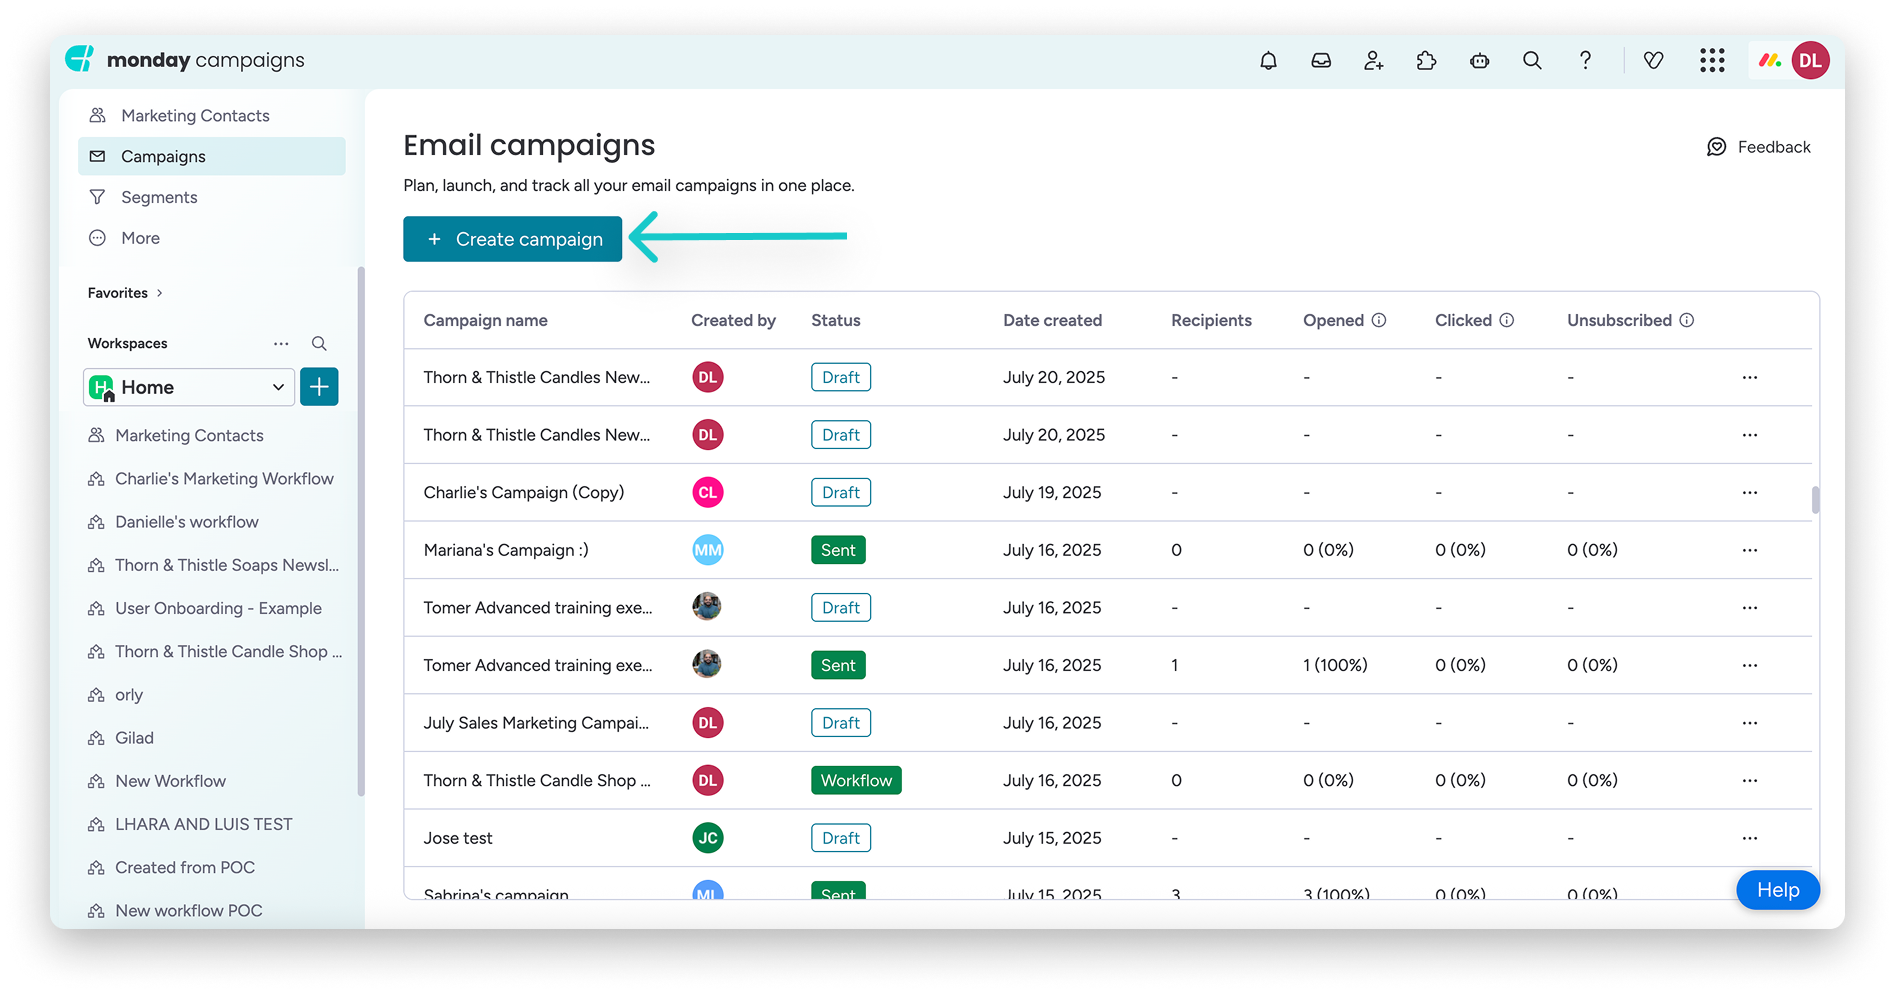
Task: Click the campaigns table vertical scrollbar
Action: click(x=1815, y=499)
